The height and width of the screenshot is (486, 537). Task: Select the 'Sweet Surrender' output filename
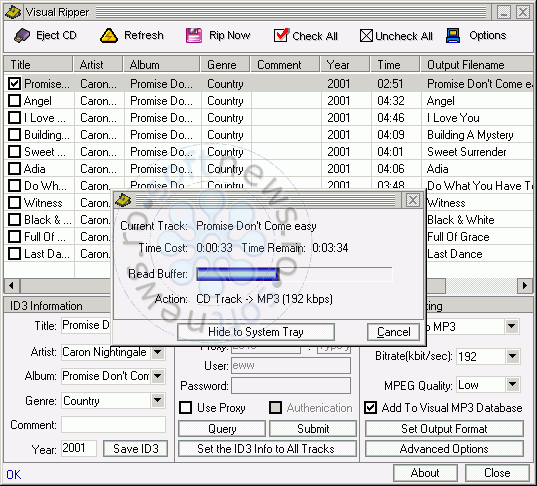[x=466, y=152]
